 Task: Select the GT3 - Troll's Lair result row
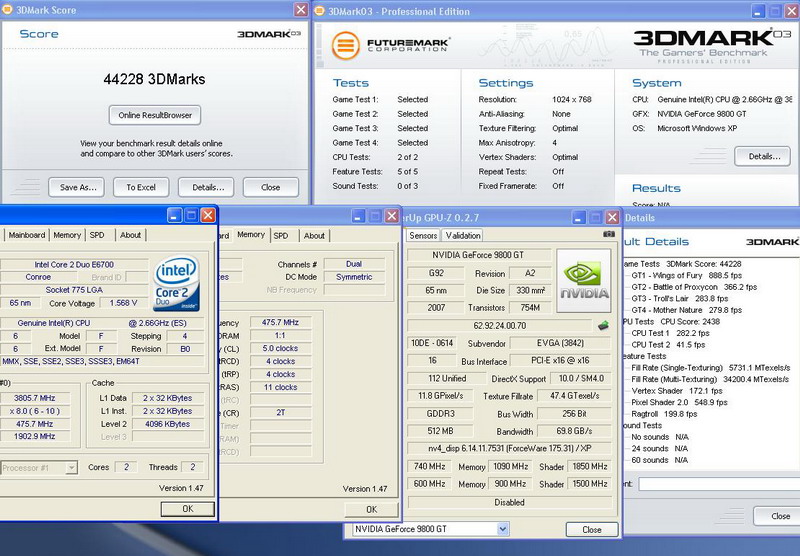pos(680,298)
